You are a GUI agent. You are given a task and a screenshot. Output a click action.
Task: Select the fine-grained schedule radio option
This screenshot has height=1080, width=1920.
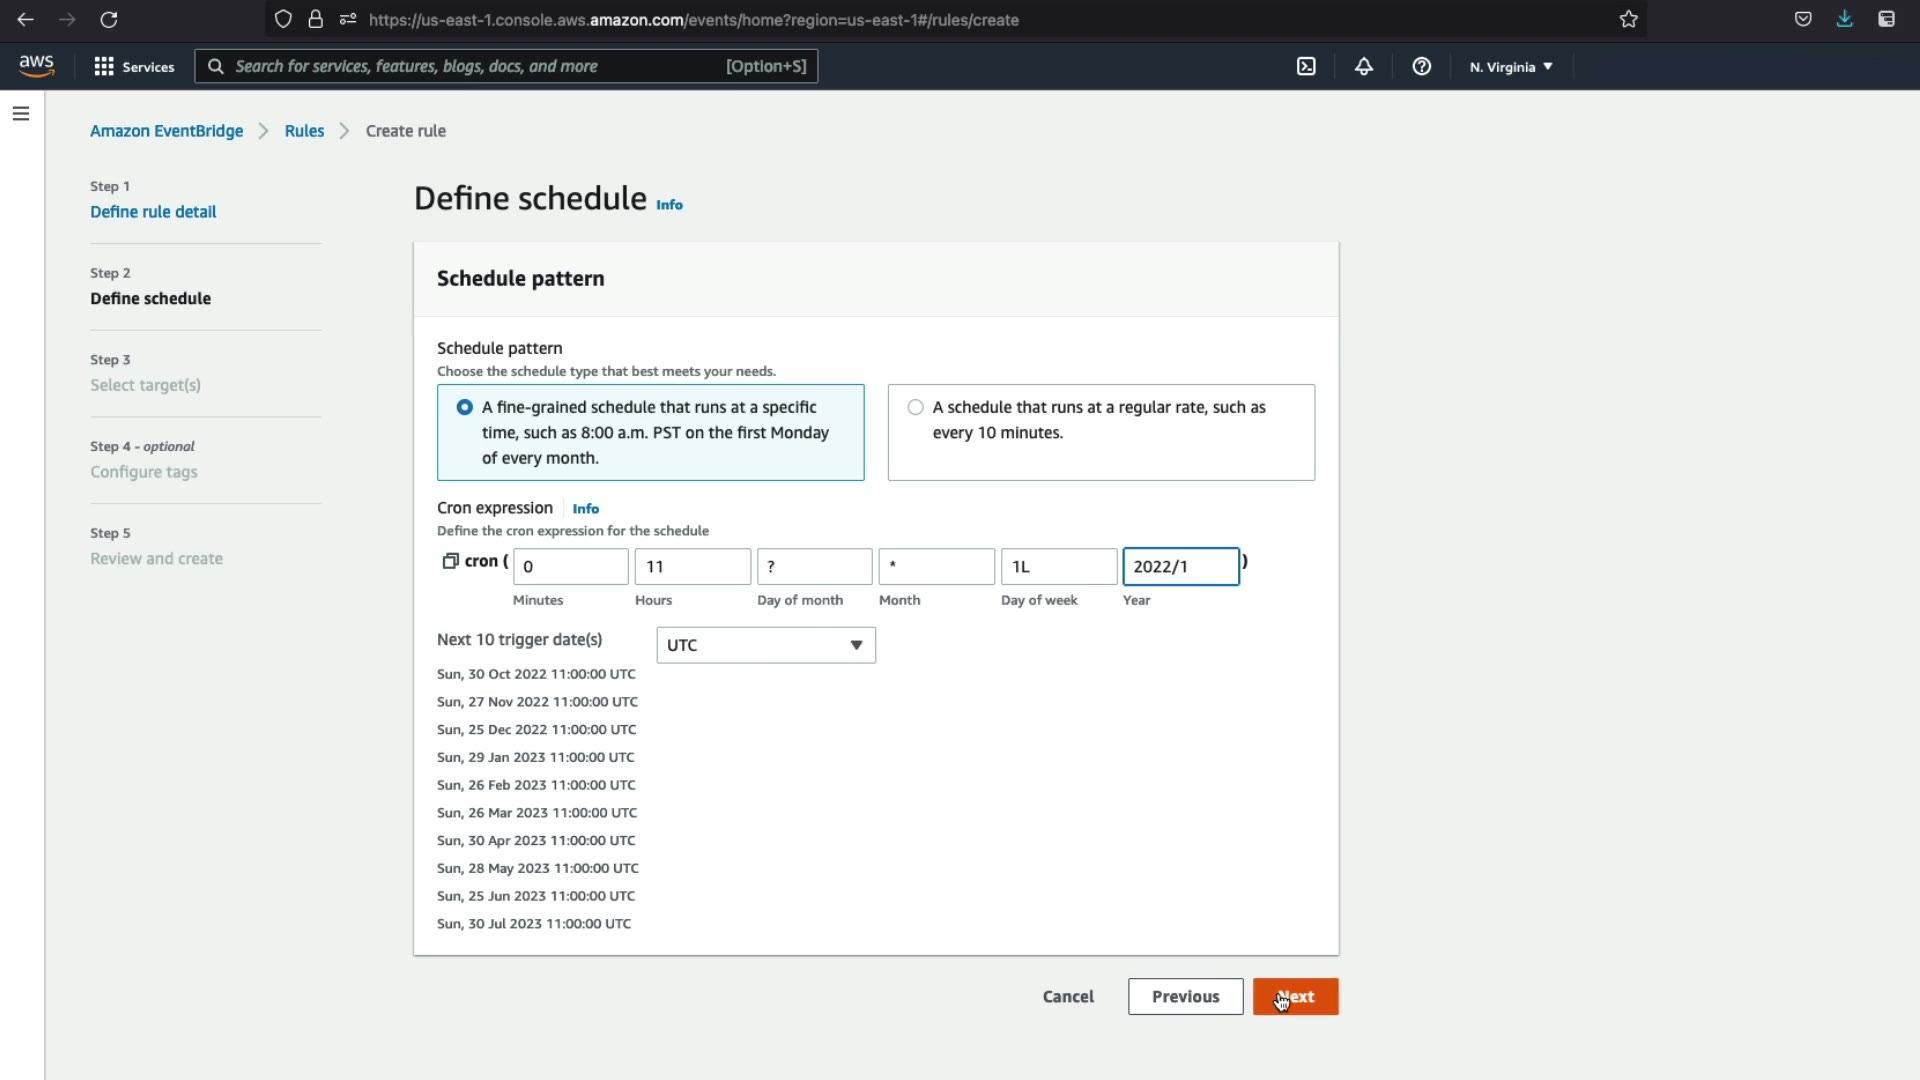465,407
